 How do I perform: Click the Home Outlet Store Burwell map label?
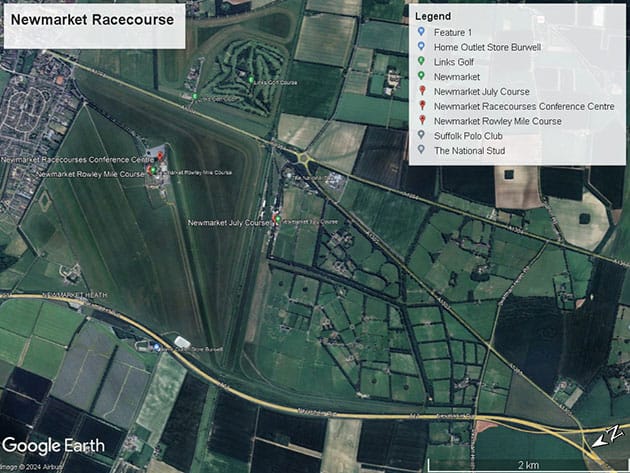click(x=192, y=349)
